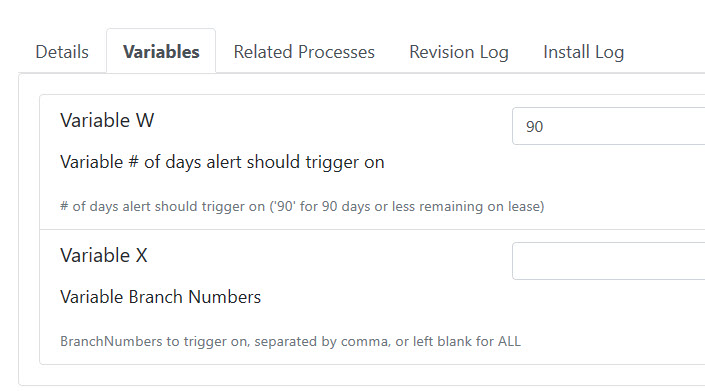Click the Variable Branch Numbers label

coord(161,297)
